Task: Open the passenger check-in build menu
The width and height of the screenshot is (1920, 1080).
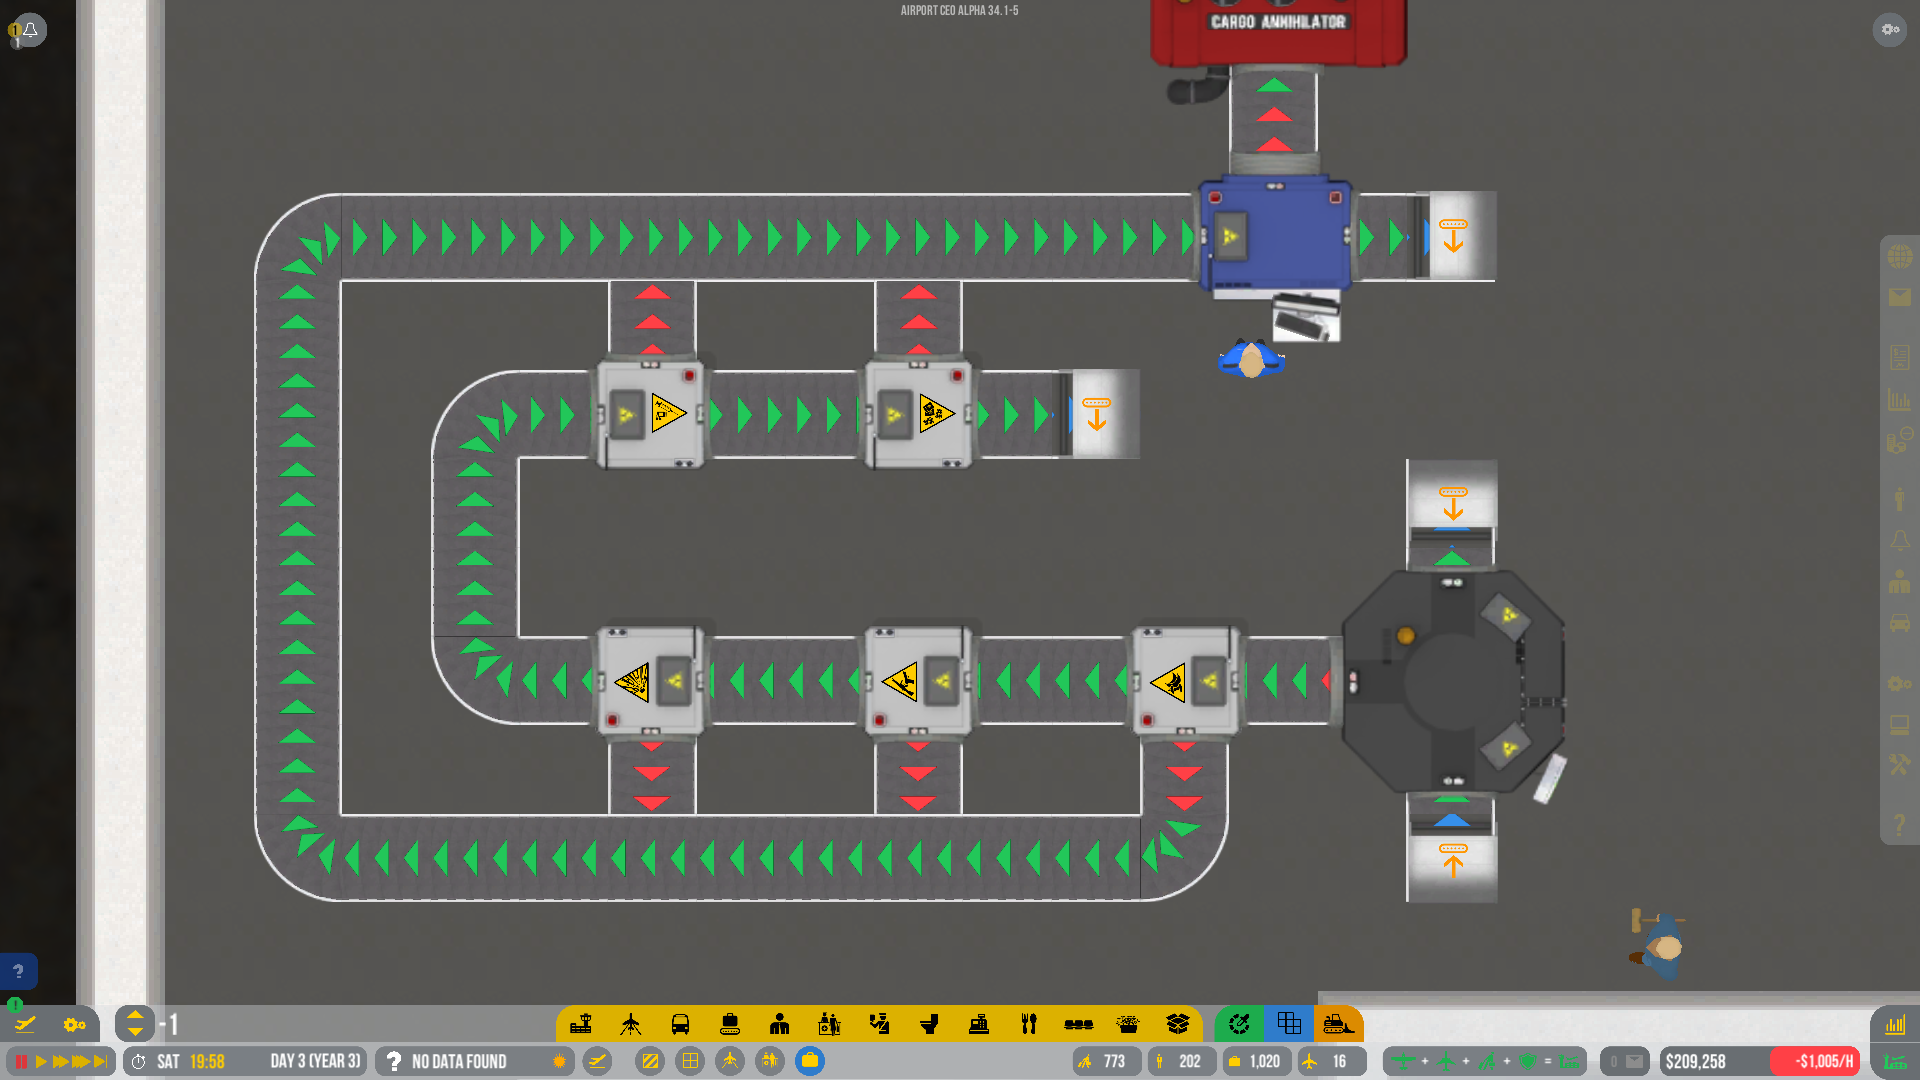Action: point(830,1024)
